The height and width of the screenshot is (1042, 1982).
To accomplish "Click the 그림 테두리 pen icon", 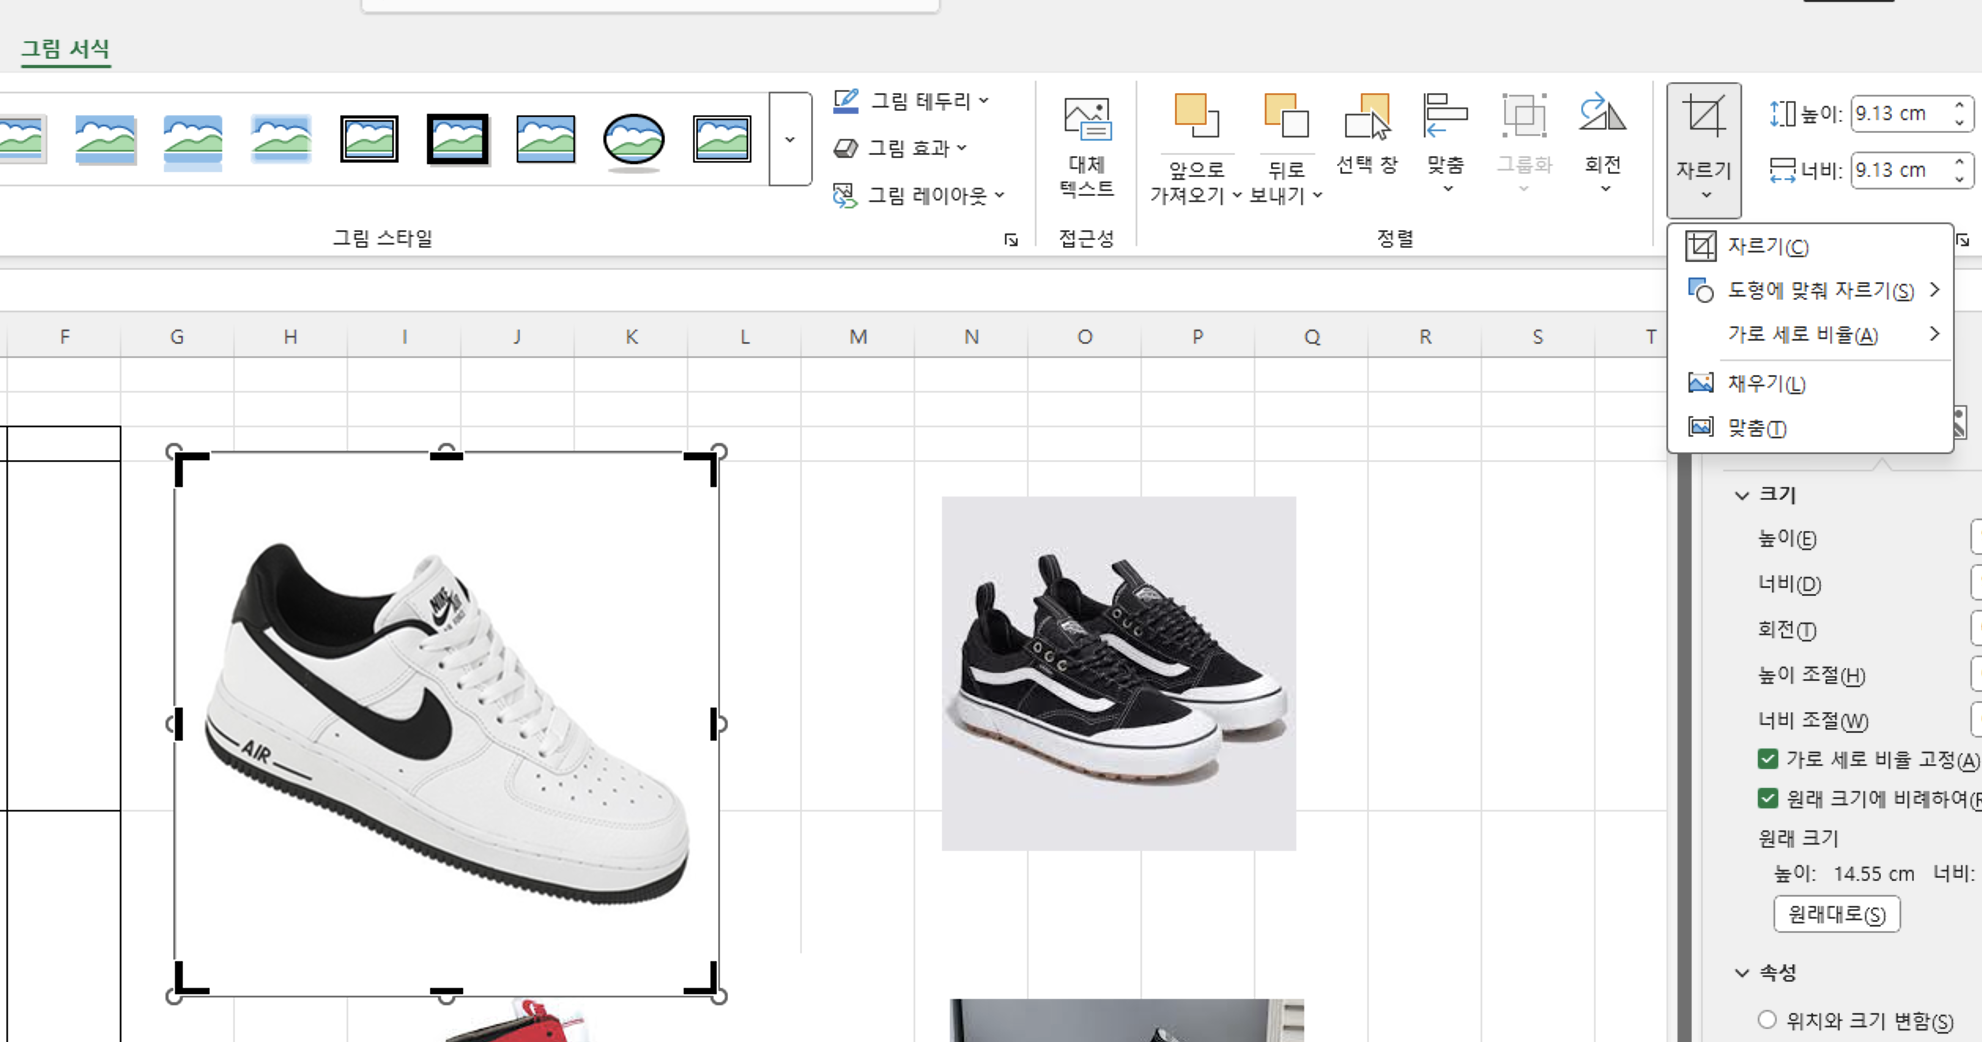I will point(846,100).
